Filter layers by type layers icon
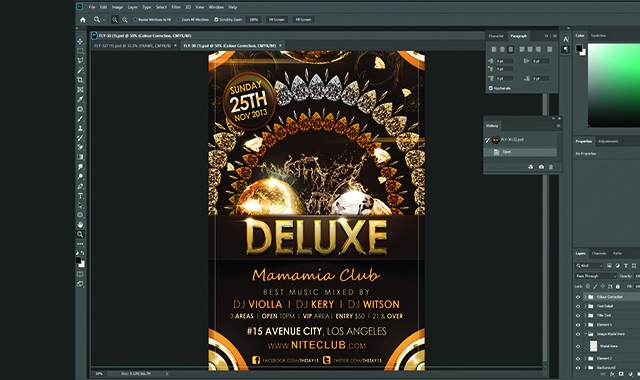 (626, 266)
